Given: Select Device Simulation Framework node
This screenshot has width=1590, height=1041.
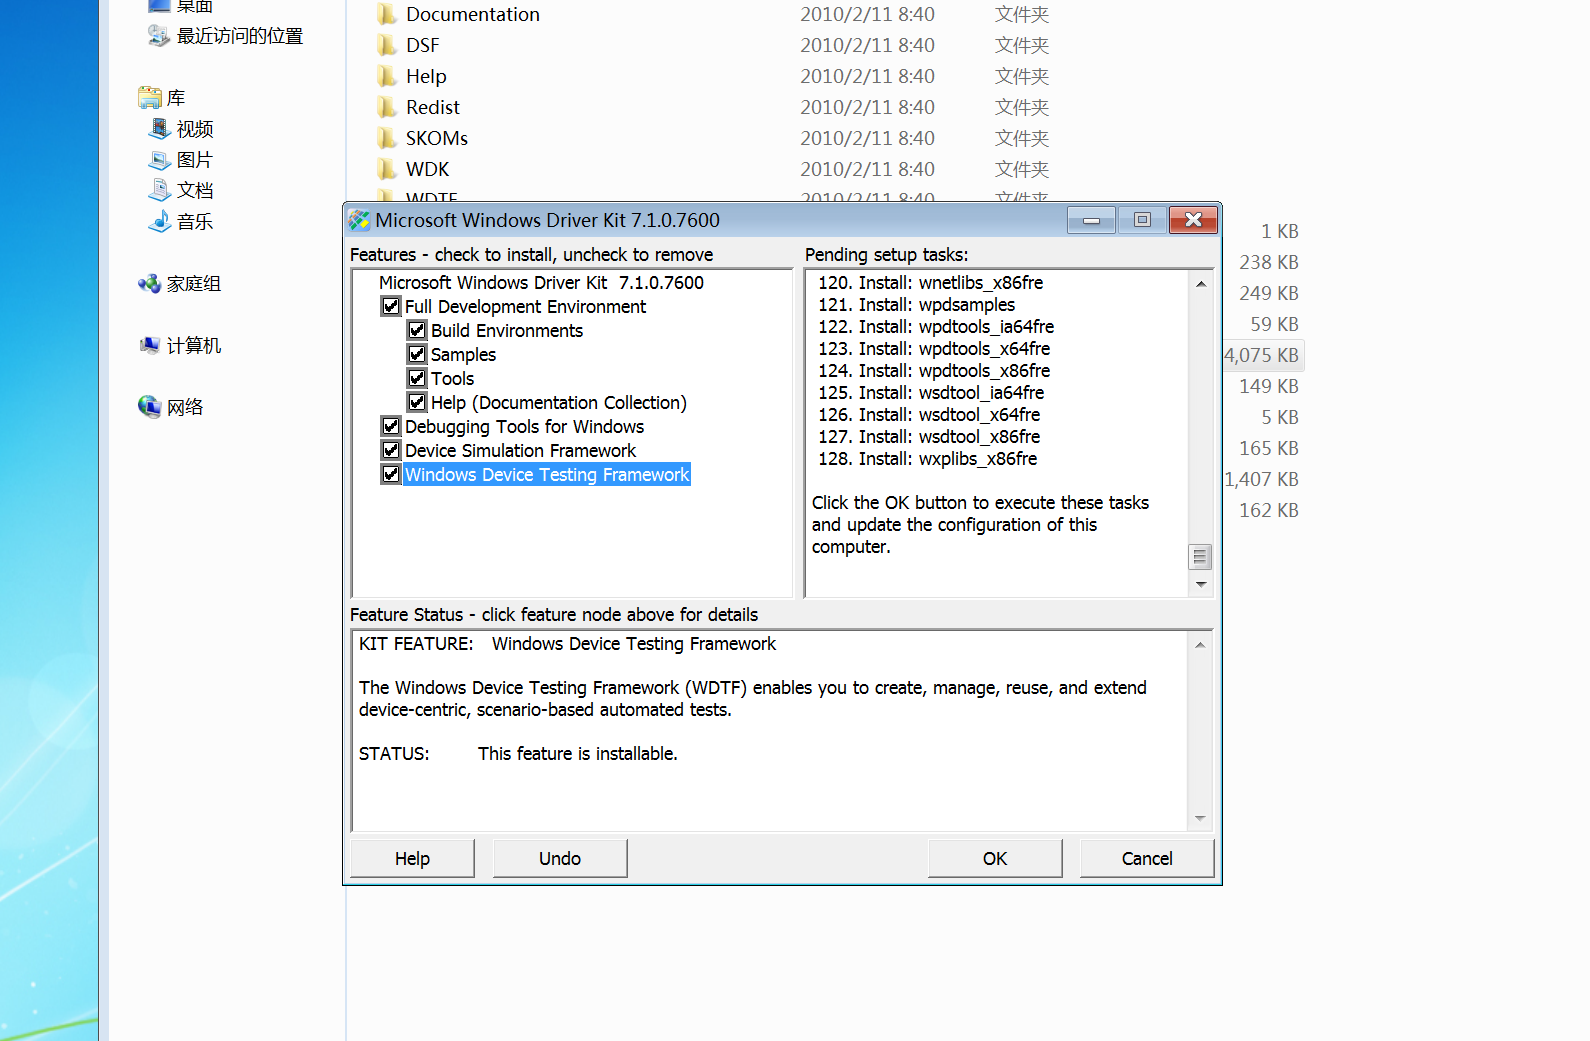Looking at the screenshot, I should (520, 451).
